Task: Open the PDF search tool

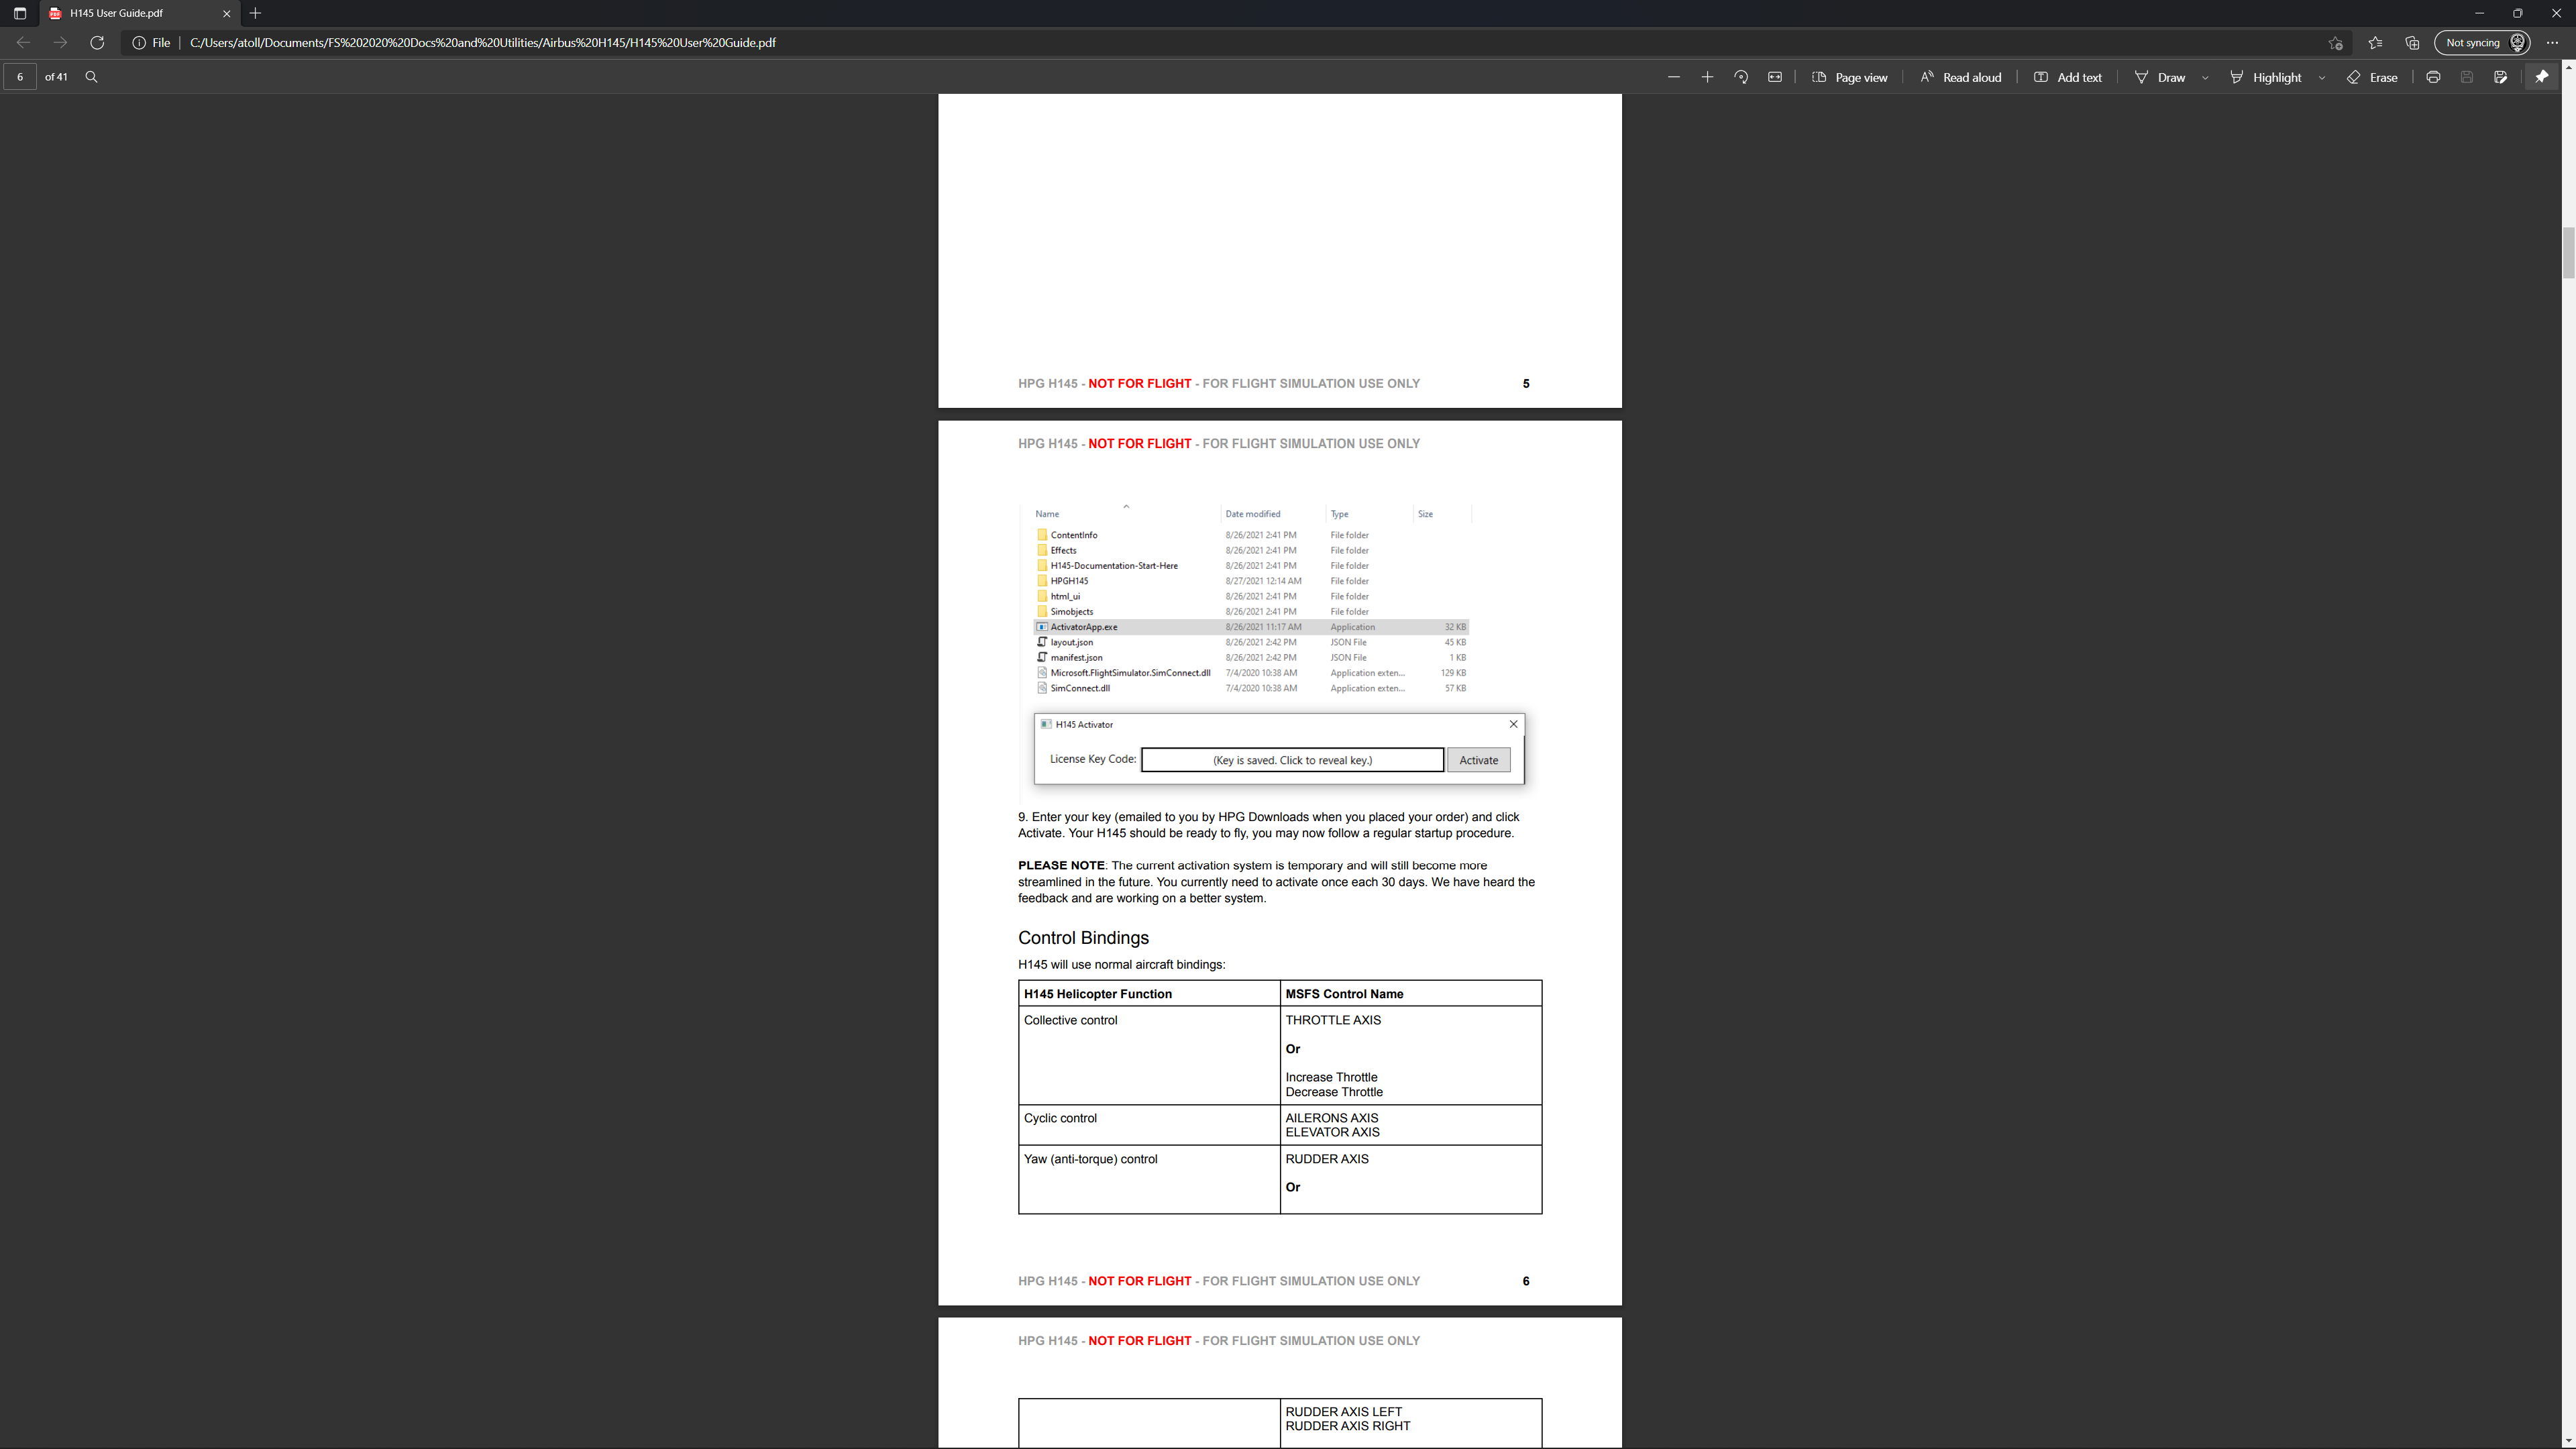Action: tap(91, 76)
